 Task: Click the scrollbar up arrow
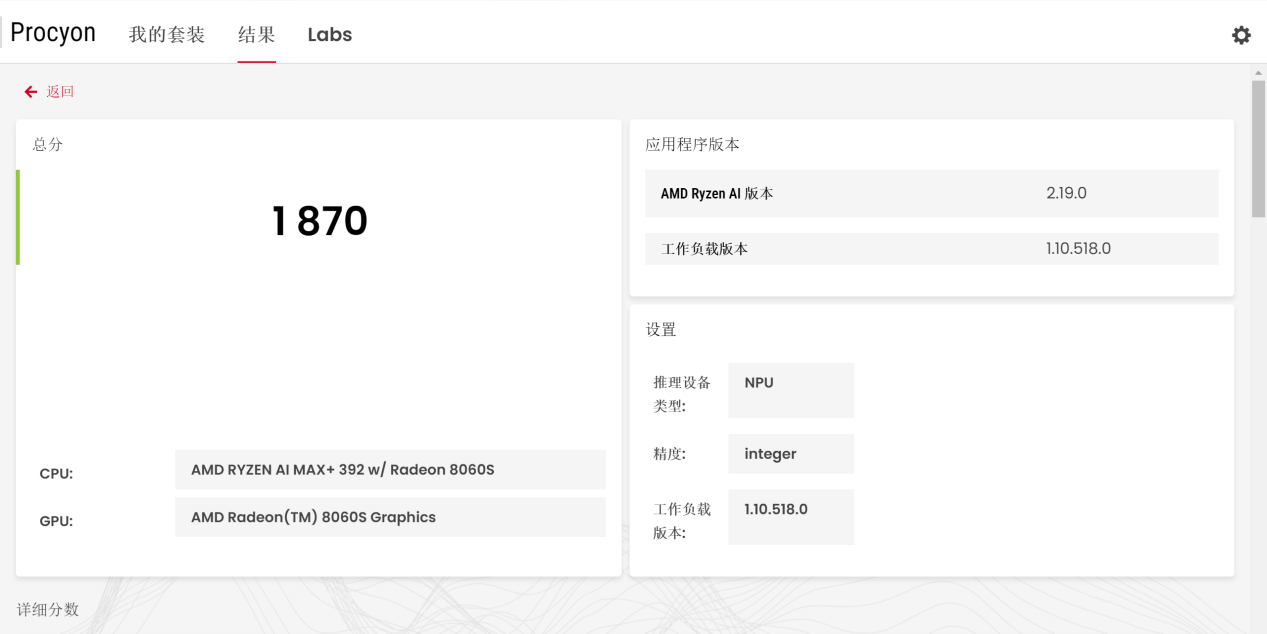coord(1258,73)
